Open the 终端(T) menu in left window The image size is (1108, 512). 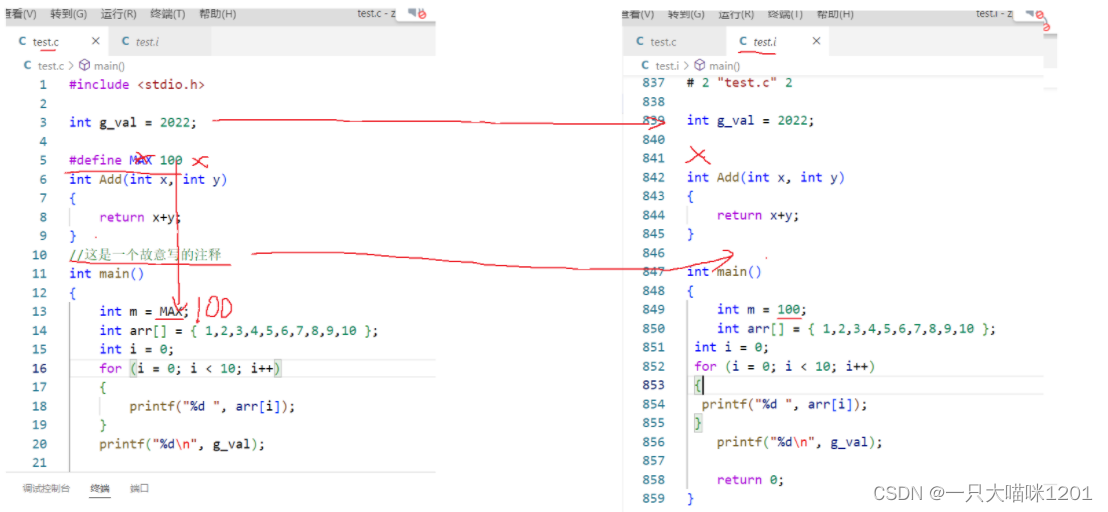[x=167, y=14]
